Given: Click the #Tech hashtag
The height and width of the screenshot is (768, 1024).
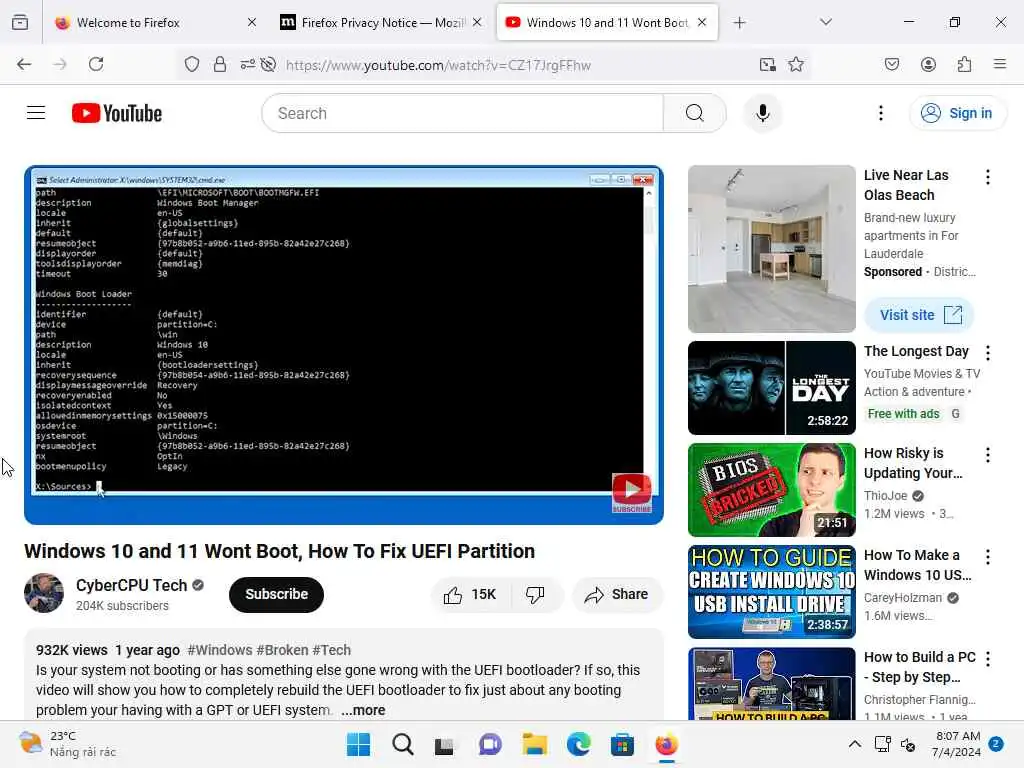Looking at the screenshot, I should 331,650.
